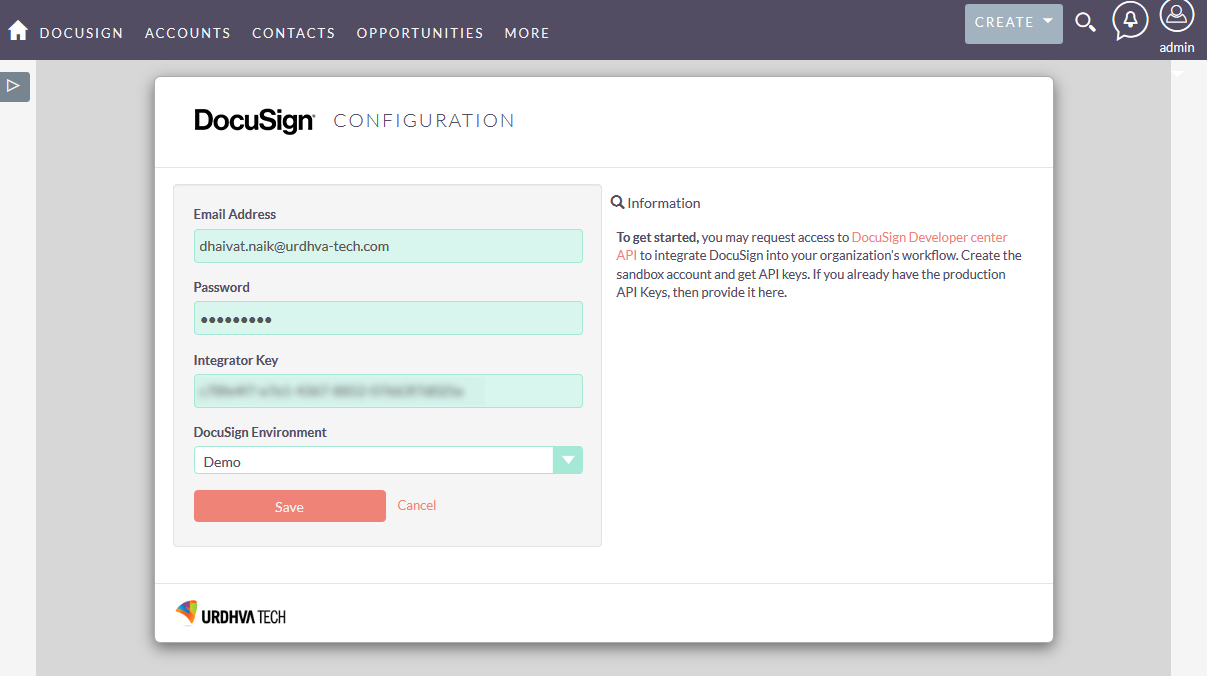Viewport: 1207px width, 676px height.
Task: Click into the Email Address field
Action: [388, 246]
